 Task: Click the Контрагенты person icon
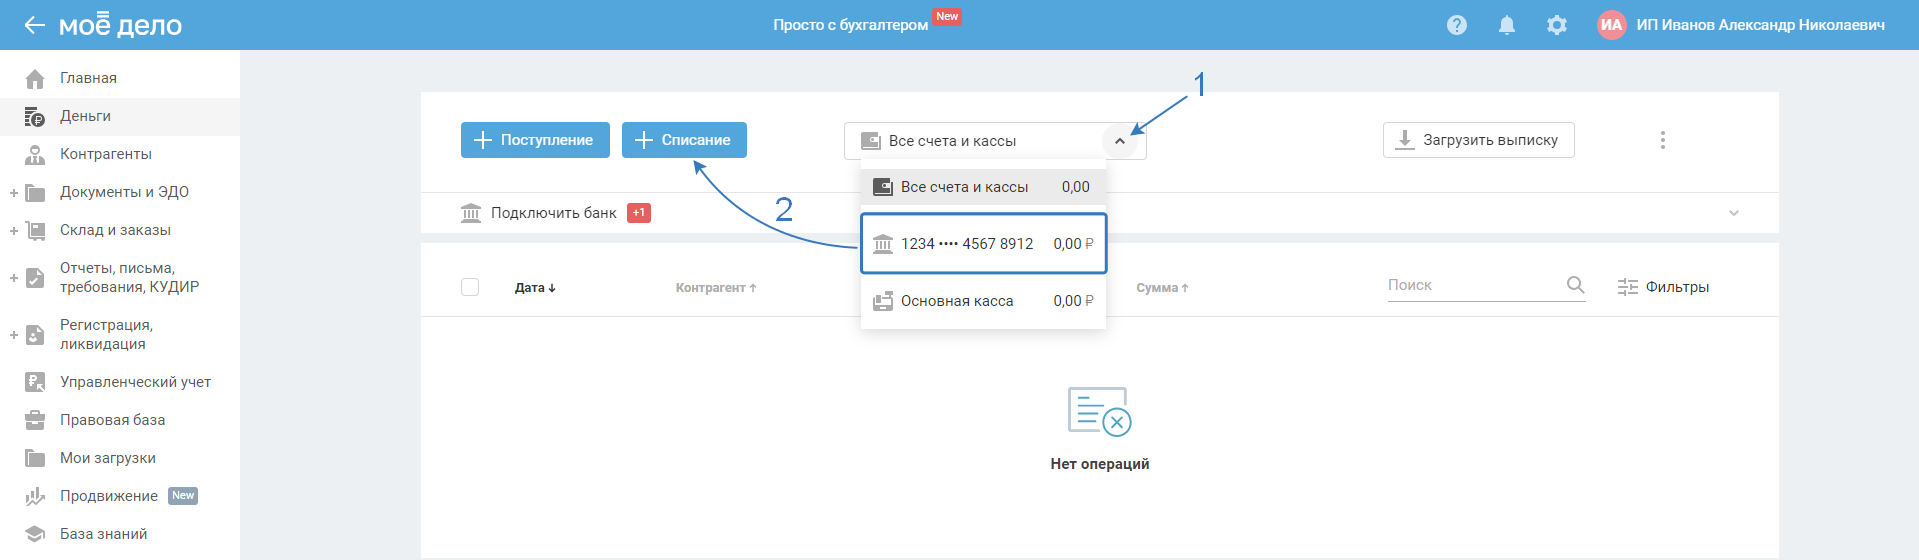35,154
